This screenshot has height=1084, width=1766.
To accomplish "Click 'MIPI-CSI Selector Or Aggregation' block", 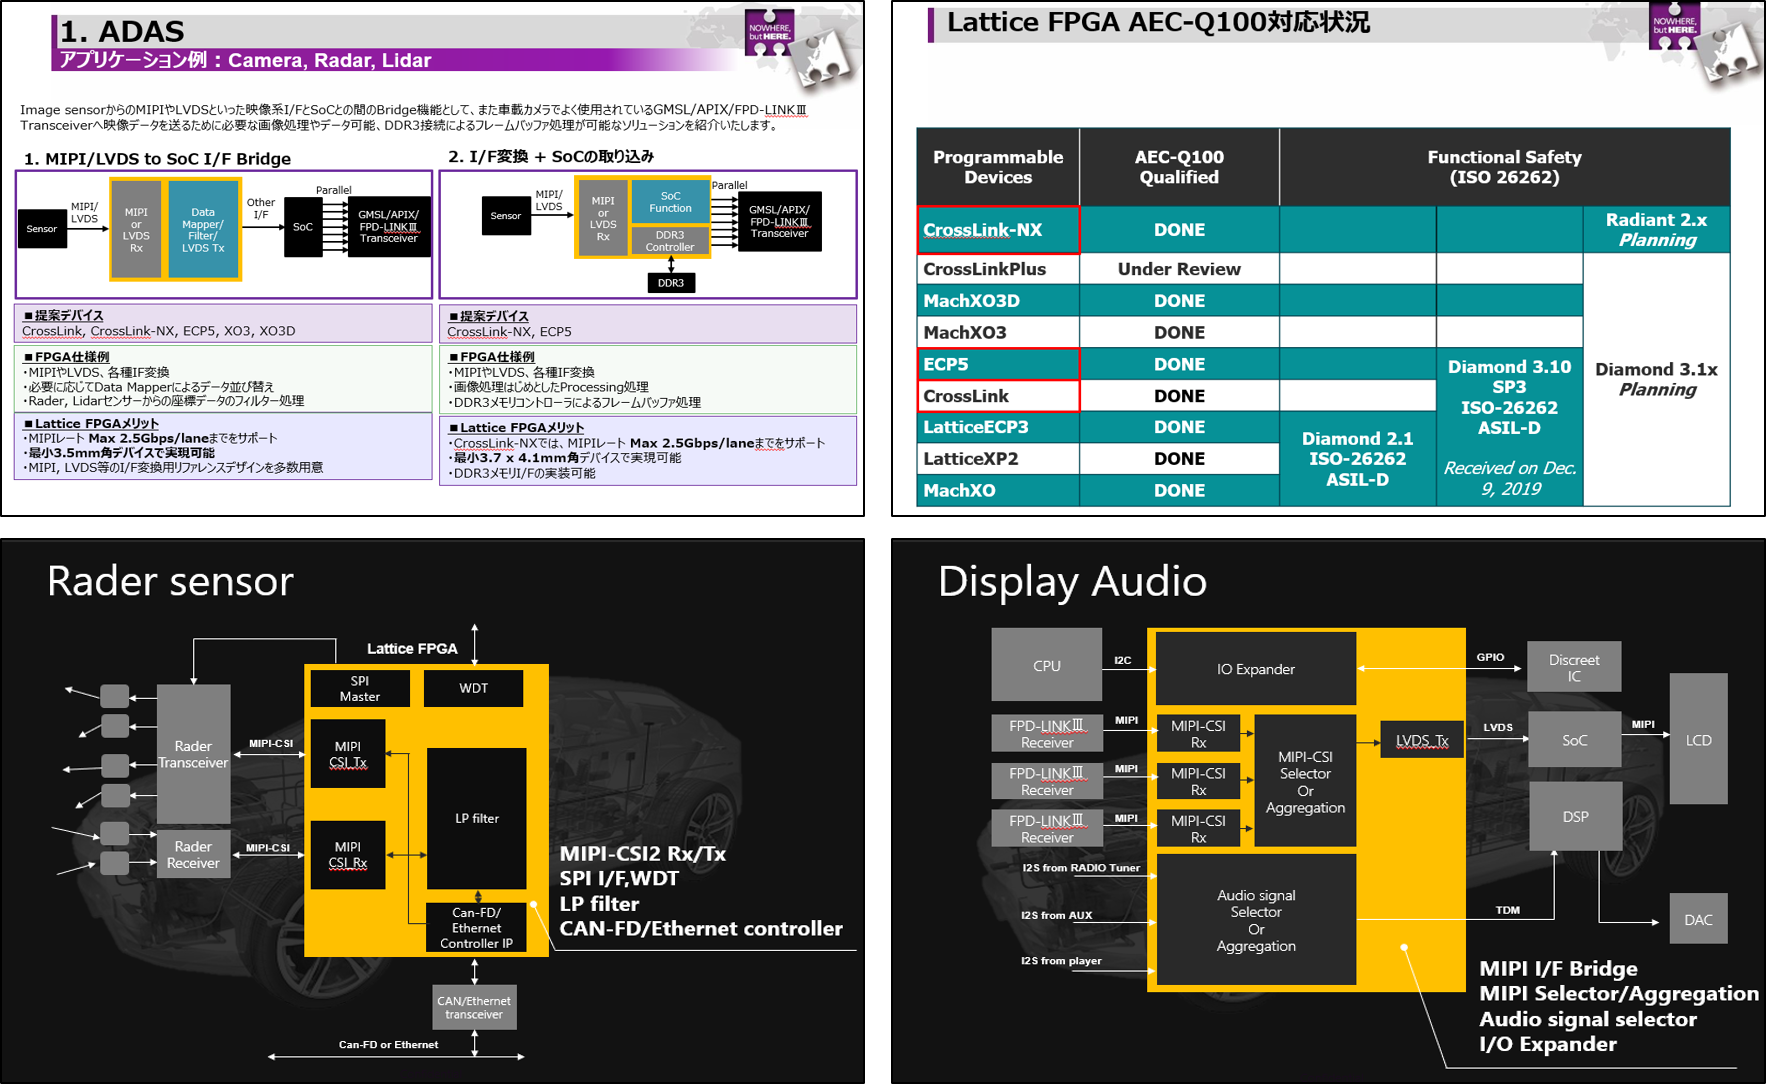I will click(x=1305, y=782).
